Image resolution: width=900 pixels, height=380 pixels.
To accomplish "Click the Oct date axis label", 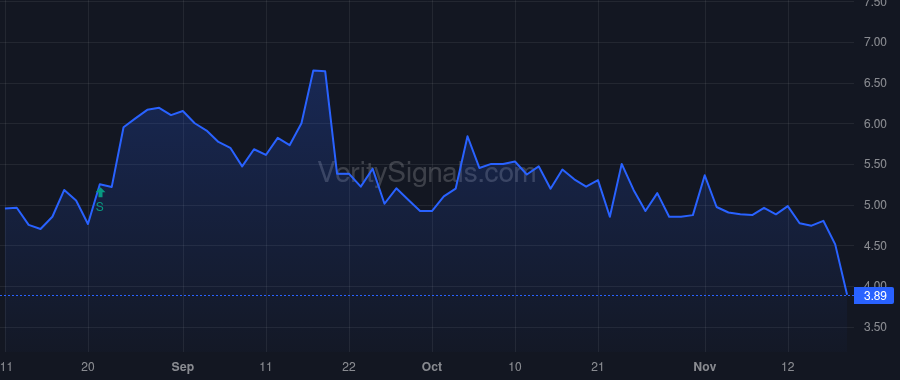I will [x=432, y=367].
